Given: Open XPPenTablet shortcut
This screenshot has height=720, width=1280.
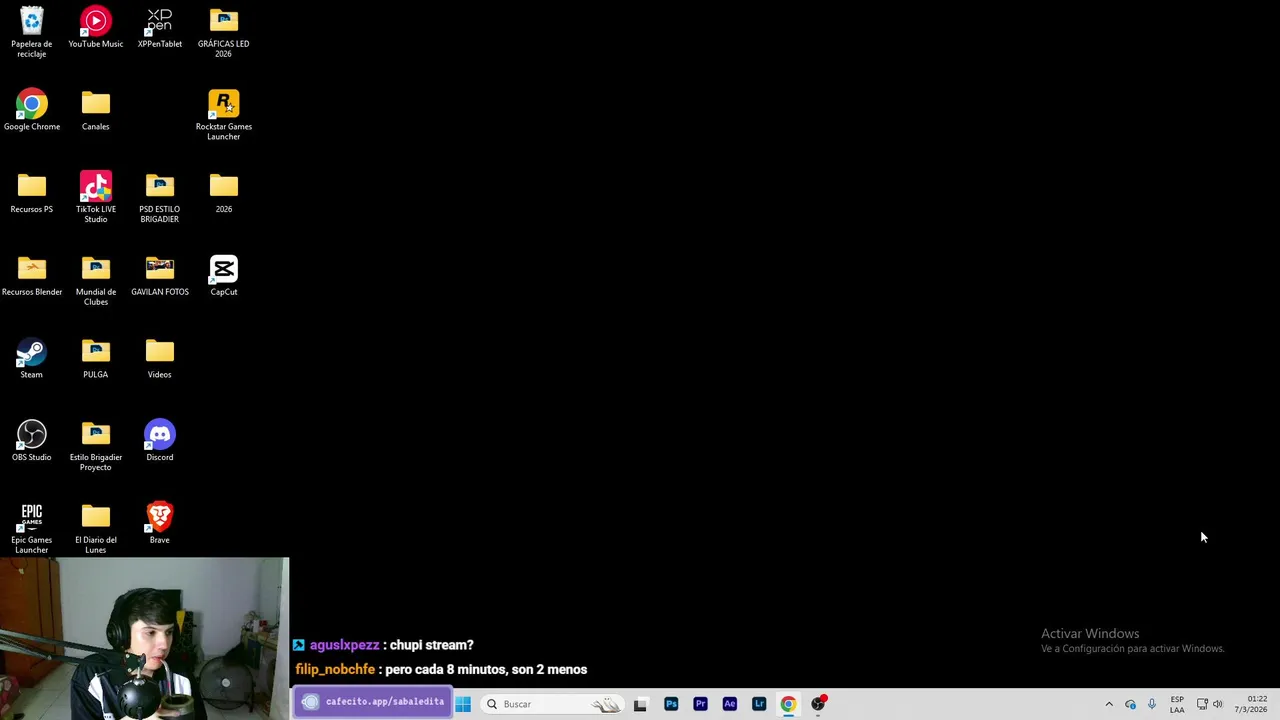Looking at the screenshot, I should pos(160,27).
